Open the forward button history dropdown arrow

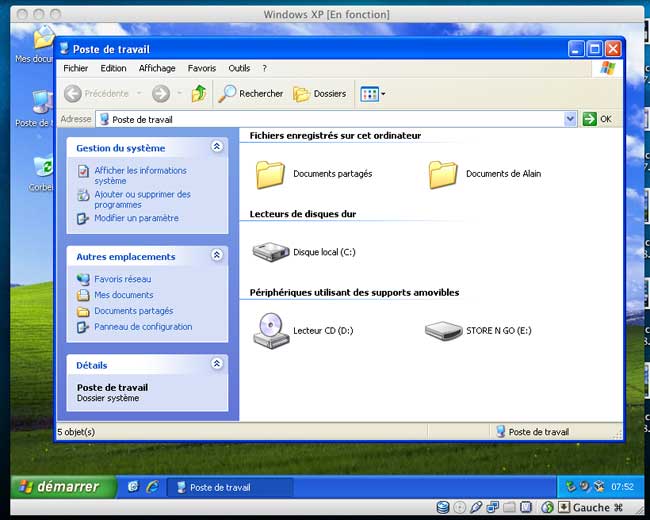[179, 93]
